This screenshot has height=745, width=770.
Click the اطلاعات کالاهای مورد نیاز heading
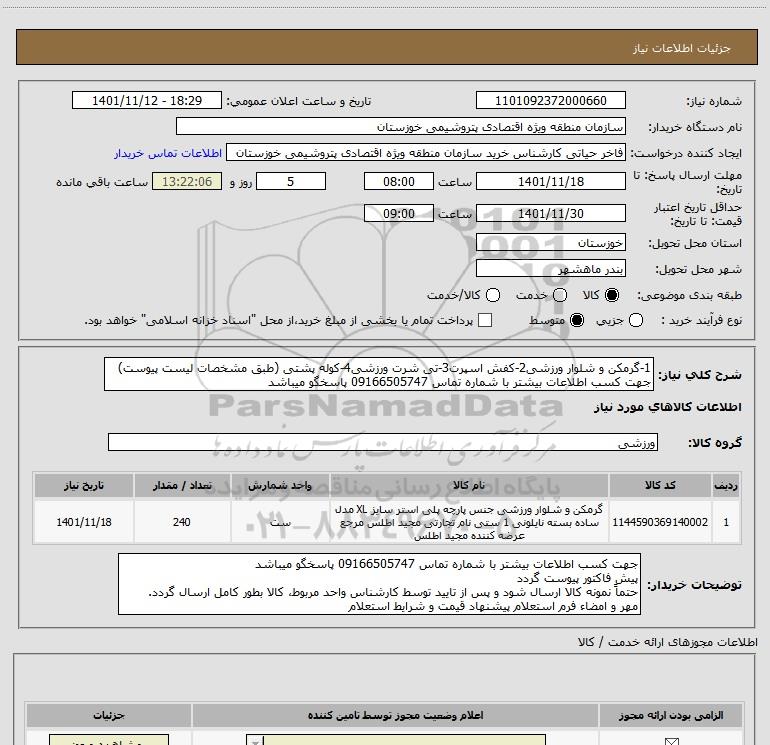click(x=667, y=407)
